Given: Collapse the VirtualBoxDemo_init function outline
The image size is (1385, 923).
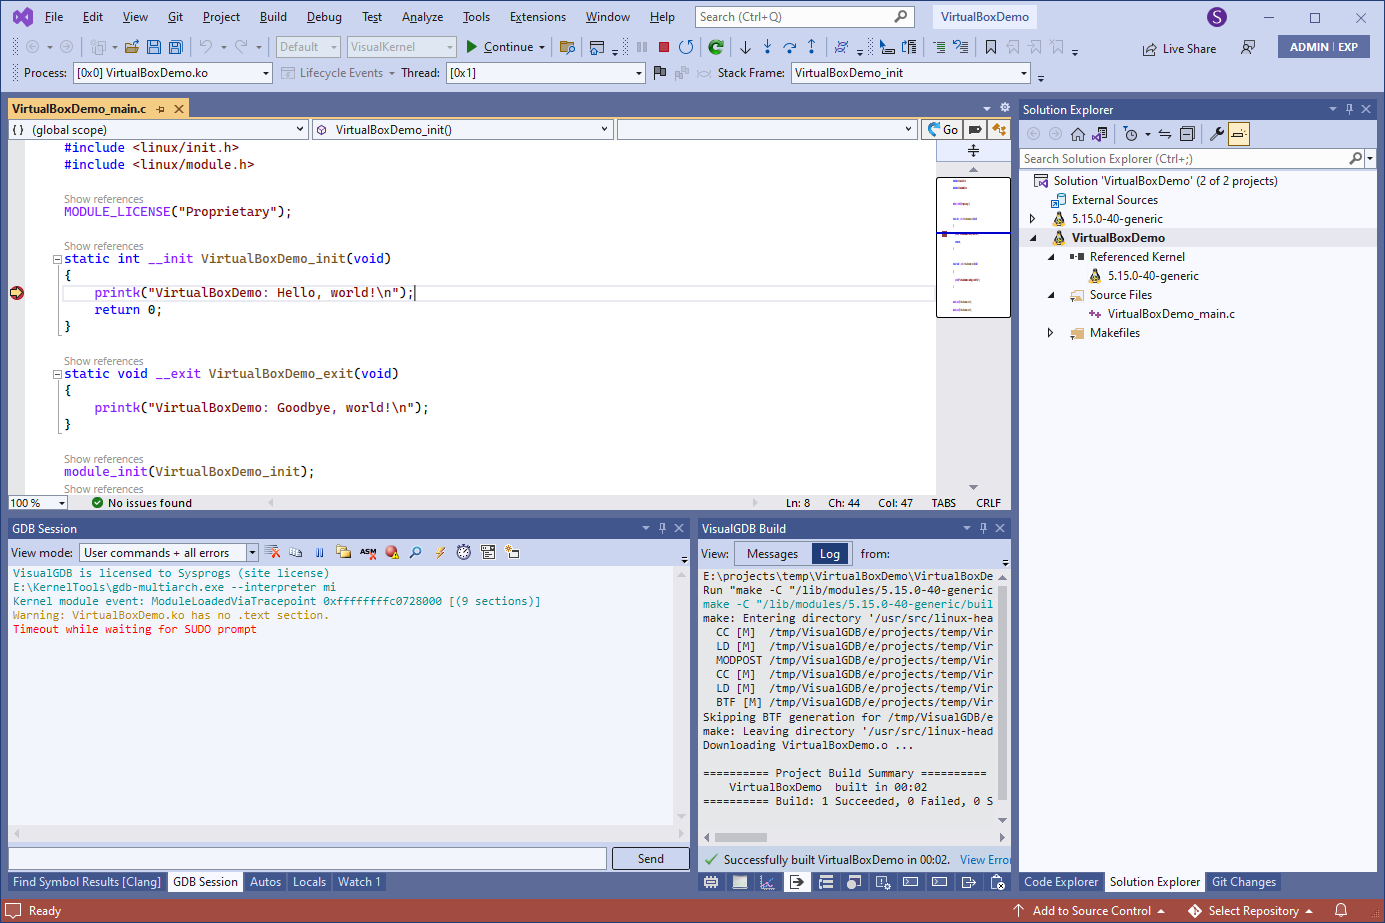Looking at the screenshot, I should click(x=57, y=259).
